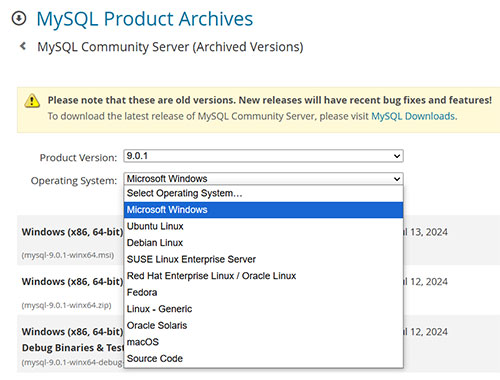Select Microsoft Windows from the list
This screenshot has height=380, width=500.
[263, 210]
